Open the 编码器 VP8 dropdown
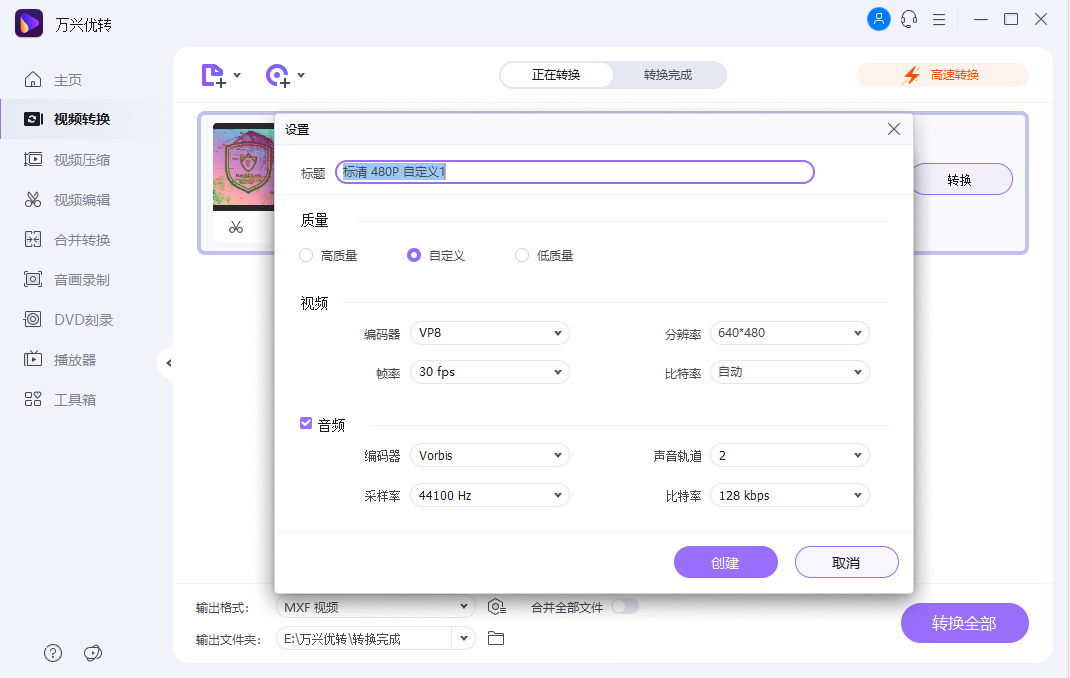This screenshot has height=678, width=1070. tap(489, 332)
